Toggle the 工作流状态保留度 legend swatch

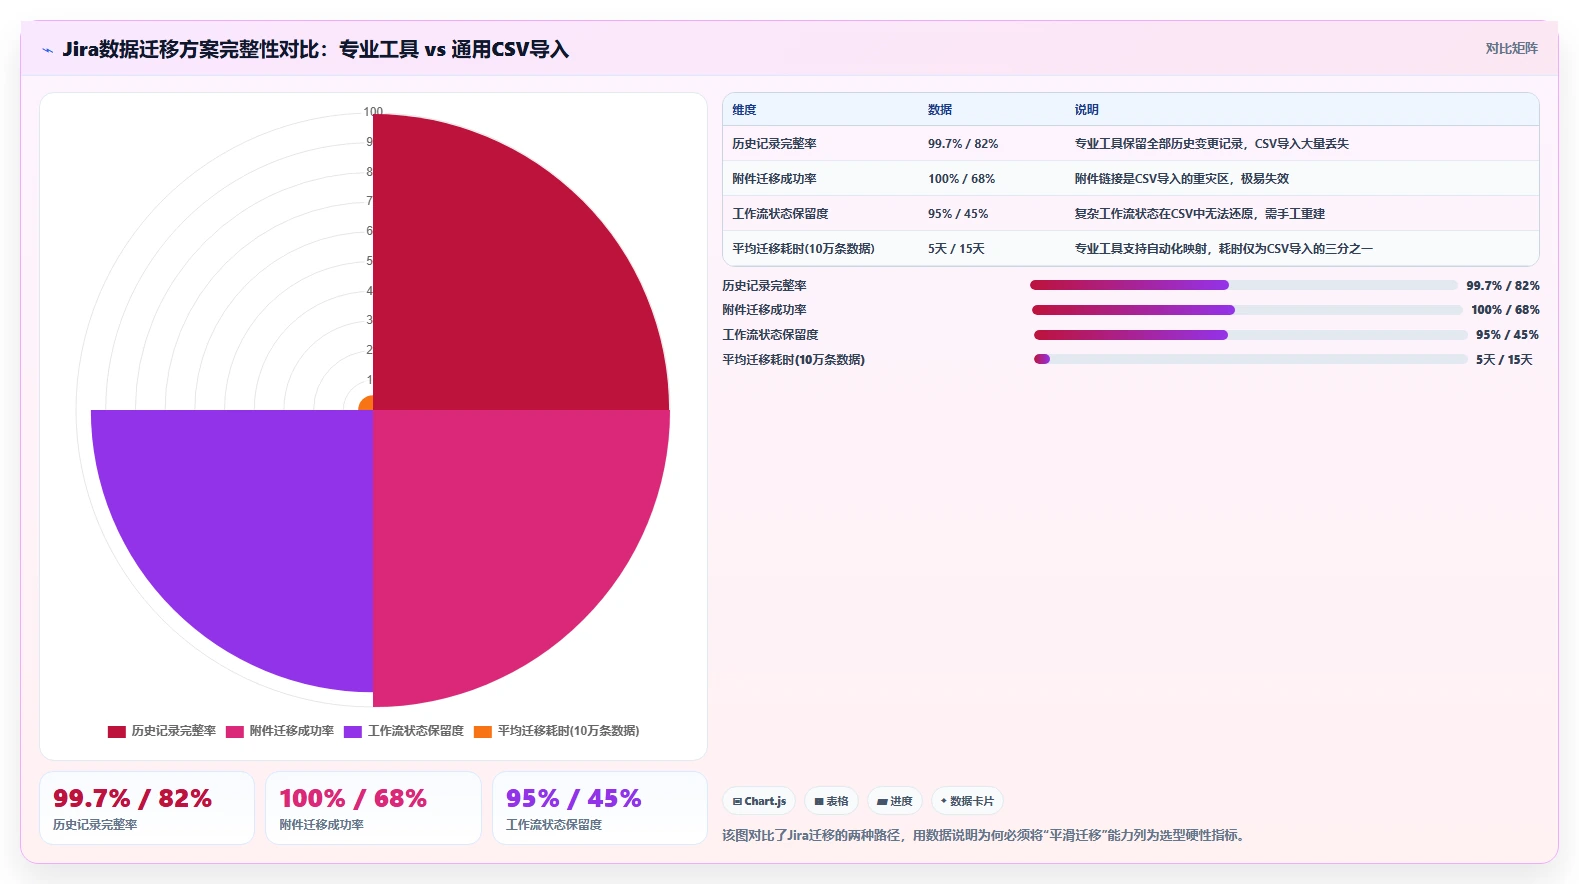(353, 731)
